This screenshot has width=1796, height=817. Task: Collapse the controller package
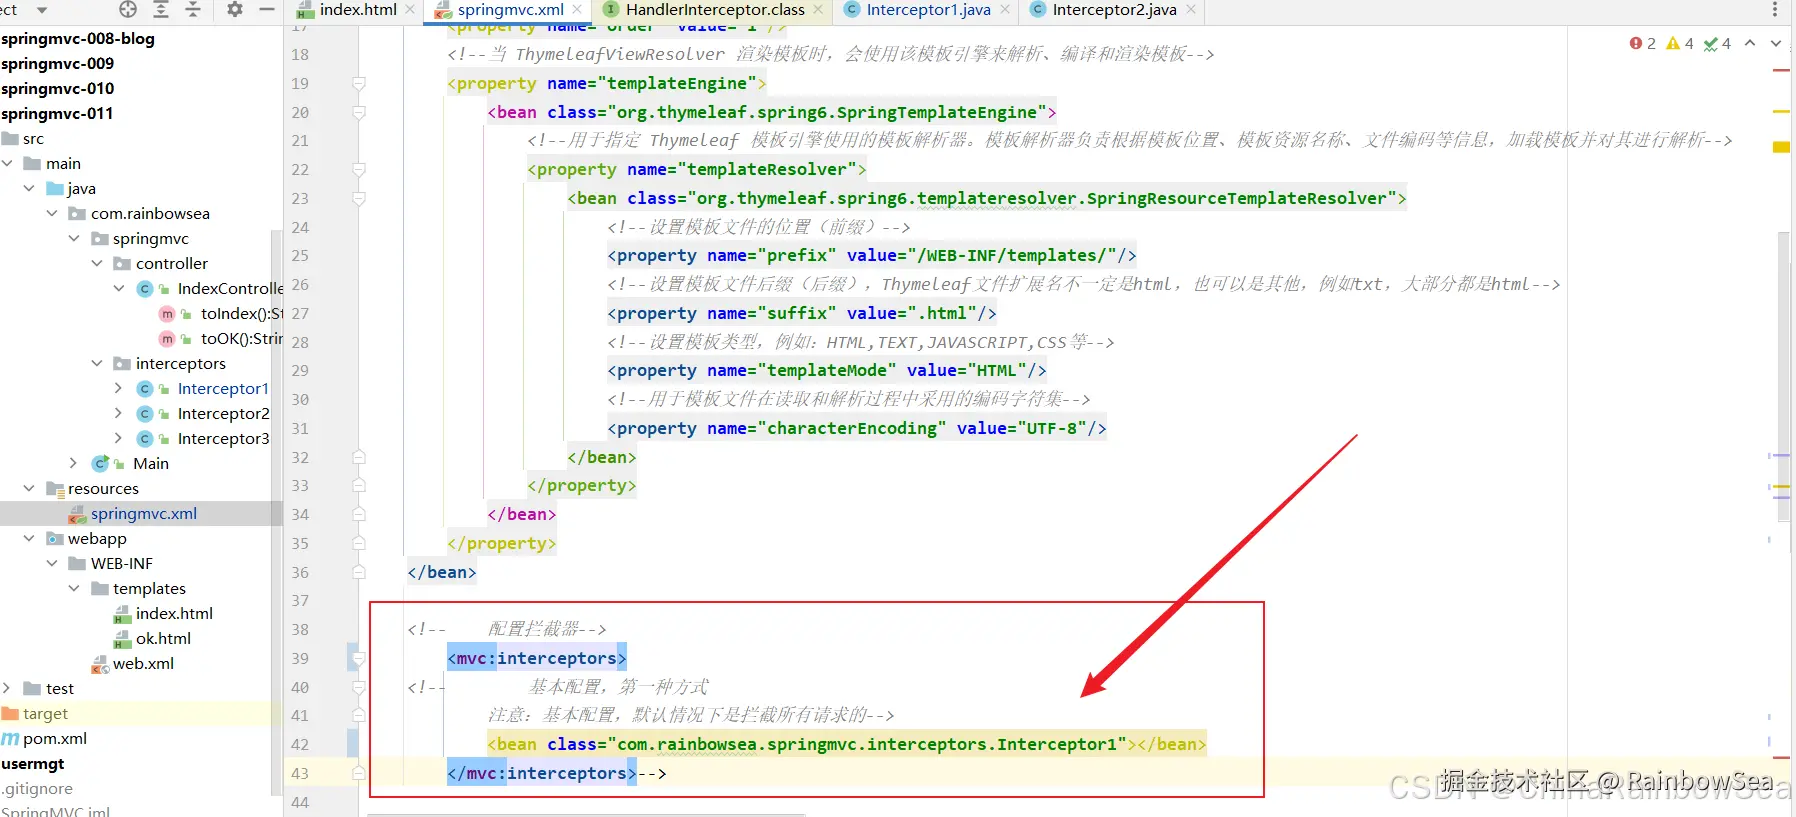tap(97, 263)
